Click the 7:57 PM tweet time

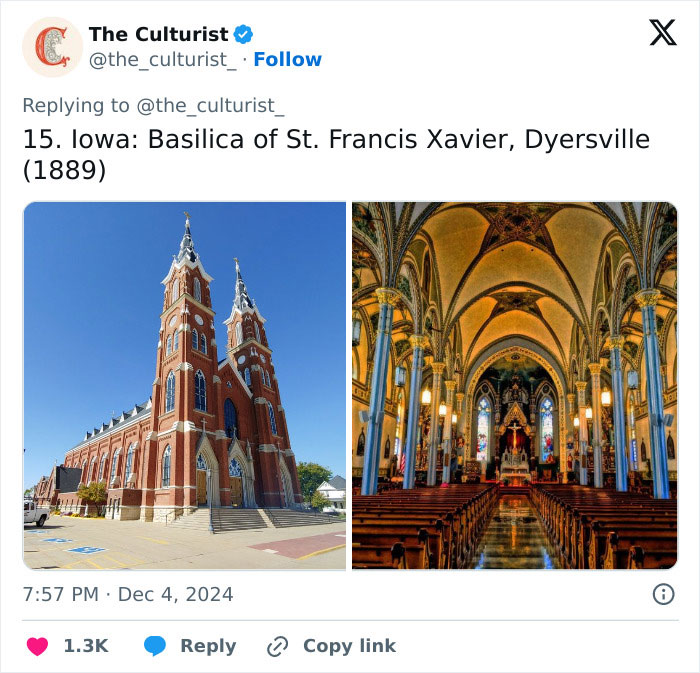click(x=60, y=594)
